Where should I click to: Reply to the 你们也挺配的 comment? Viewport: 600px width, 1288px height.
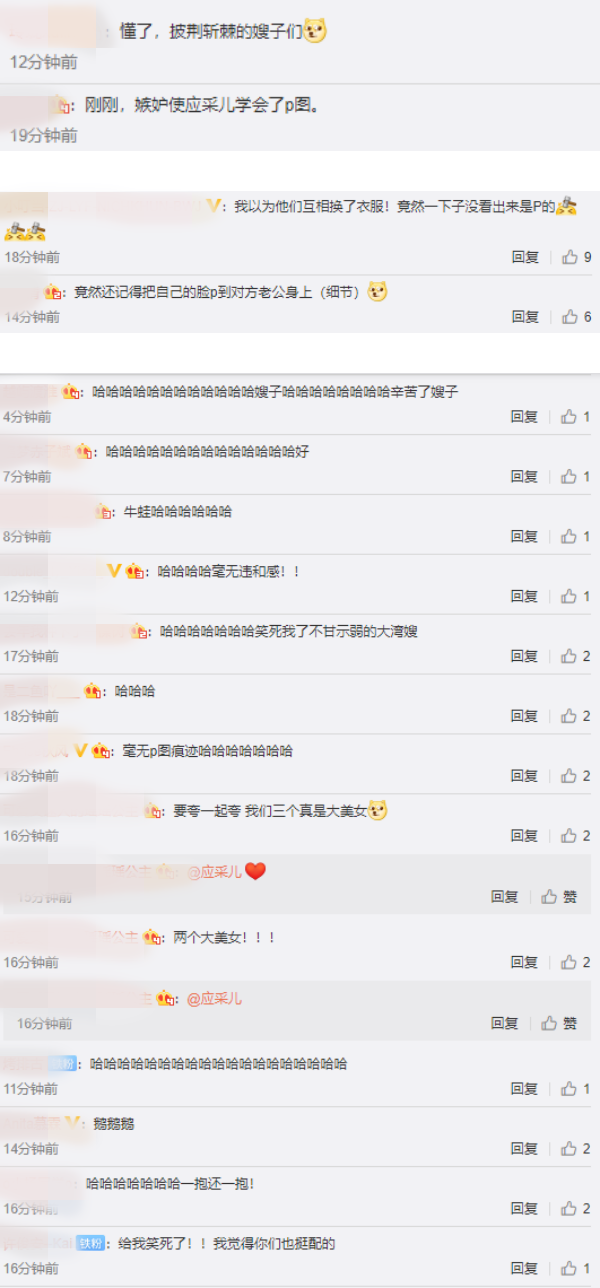pyautogui.click(x=525, y=1268)
